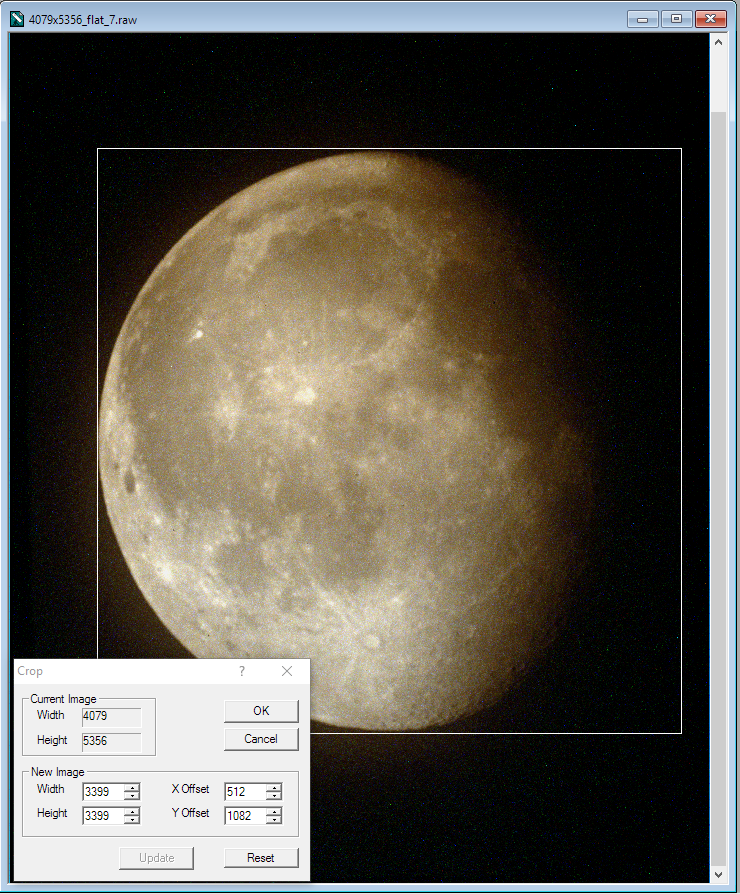Click the X Offset label
Screen dimensions: 740x894
190,789
